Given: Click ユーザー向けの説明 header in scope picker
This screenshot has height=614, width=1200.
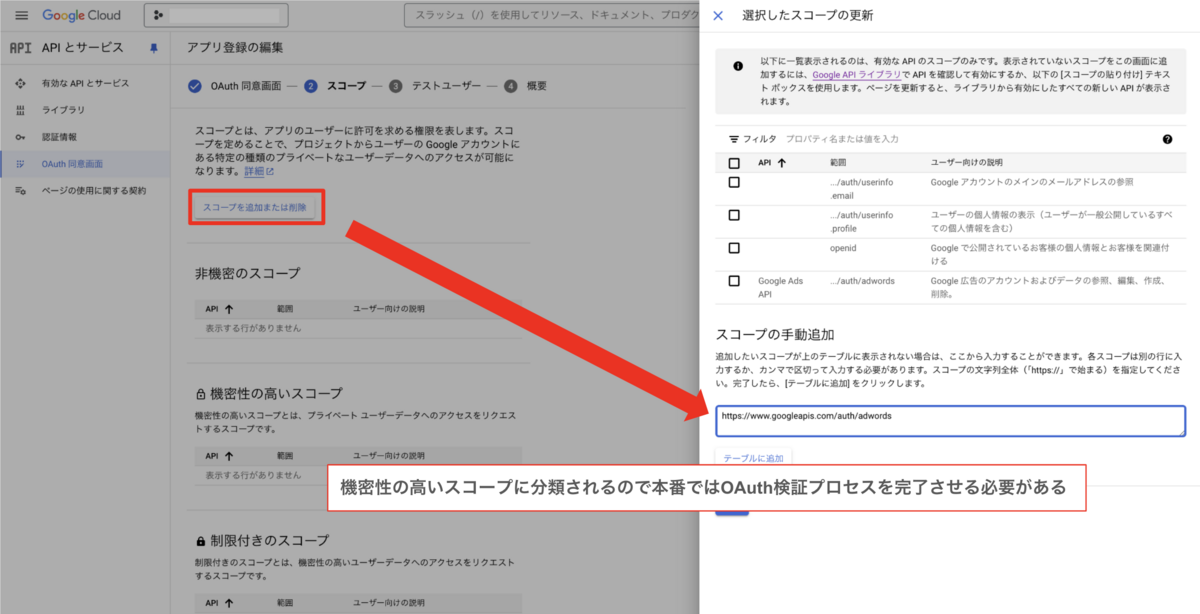Looking at the screenshot, I should click(x=966, y=162).
